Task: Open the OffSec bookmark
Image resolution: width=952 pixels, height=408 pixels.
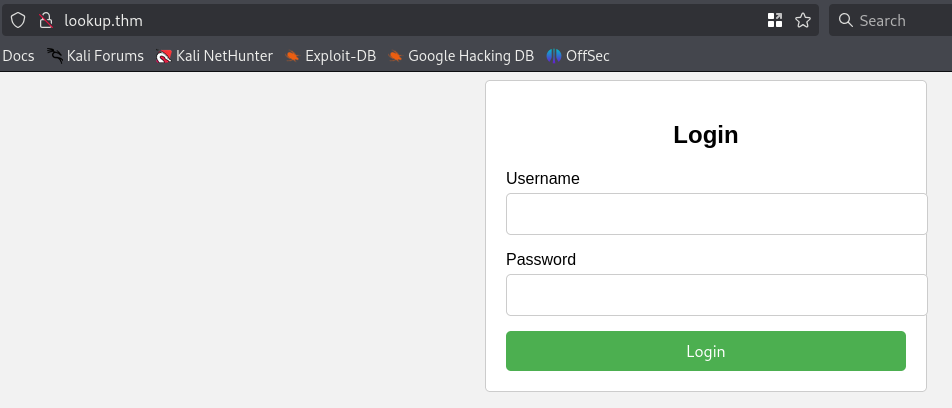Action: tap(578, 56)
